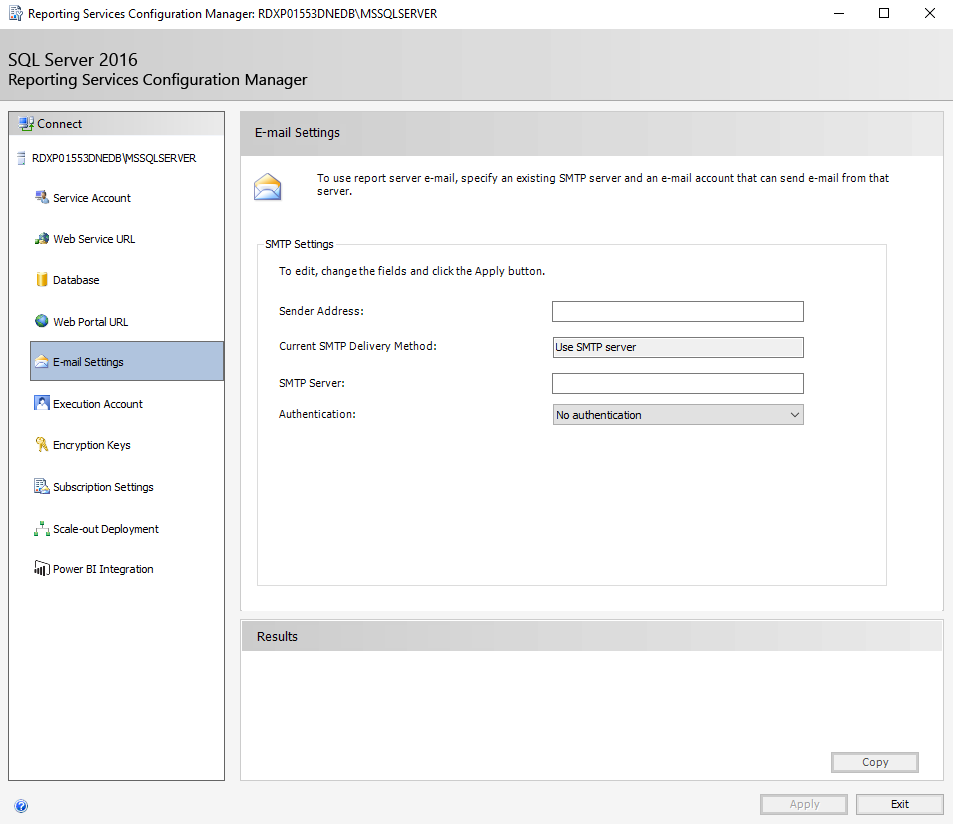Open the Database page
The image size is (953, 824).
76,280
